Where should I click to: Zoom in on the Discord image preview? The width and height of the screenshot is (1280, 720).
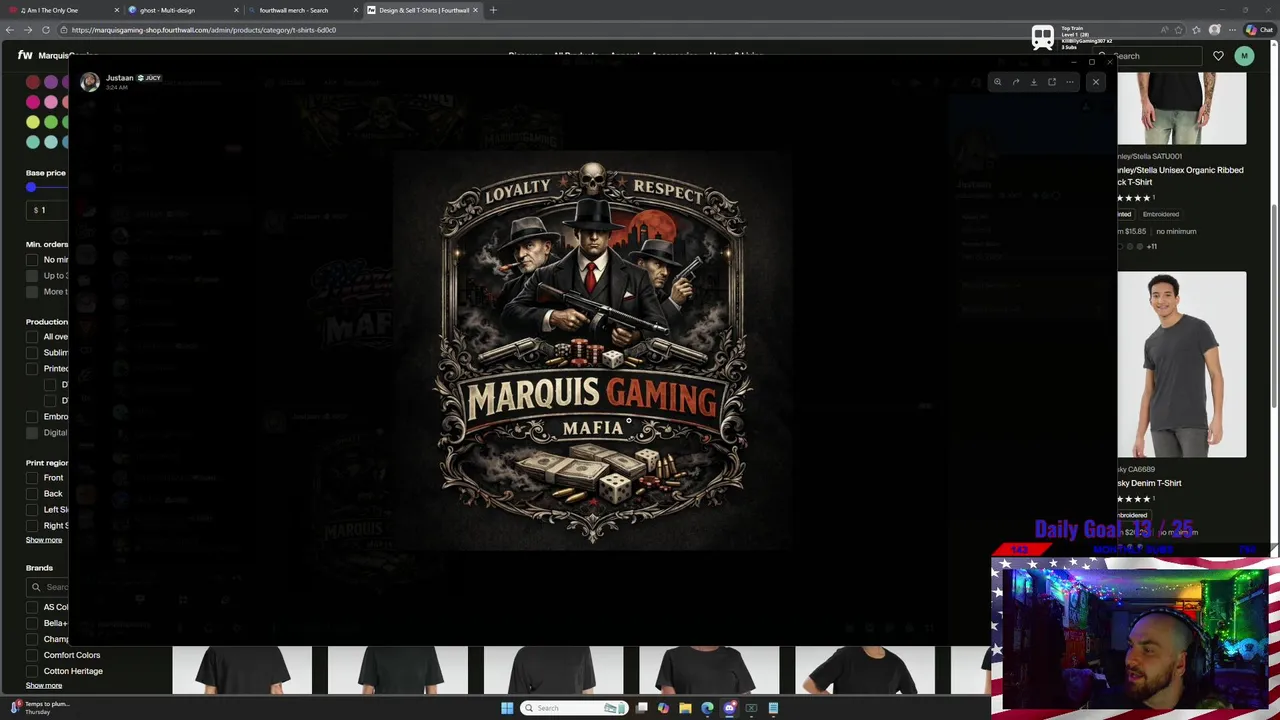pos(997,82)
